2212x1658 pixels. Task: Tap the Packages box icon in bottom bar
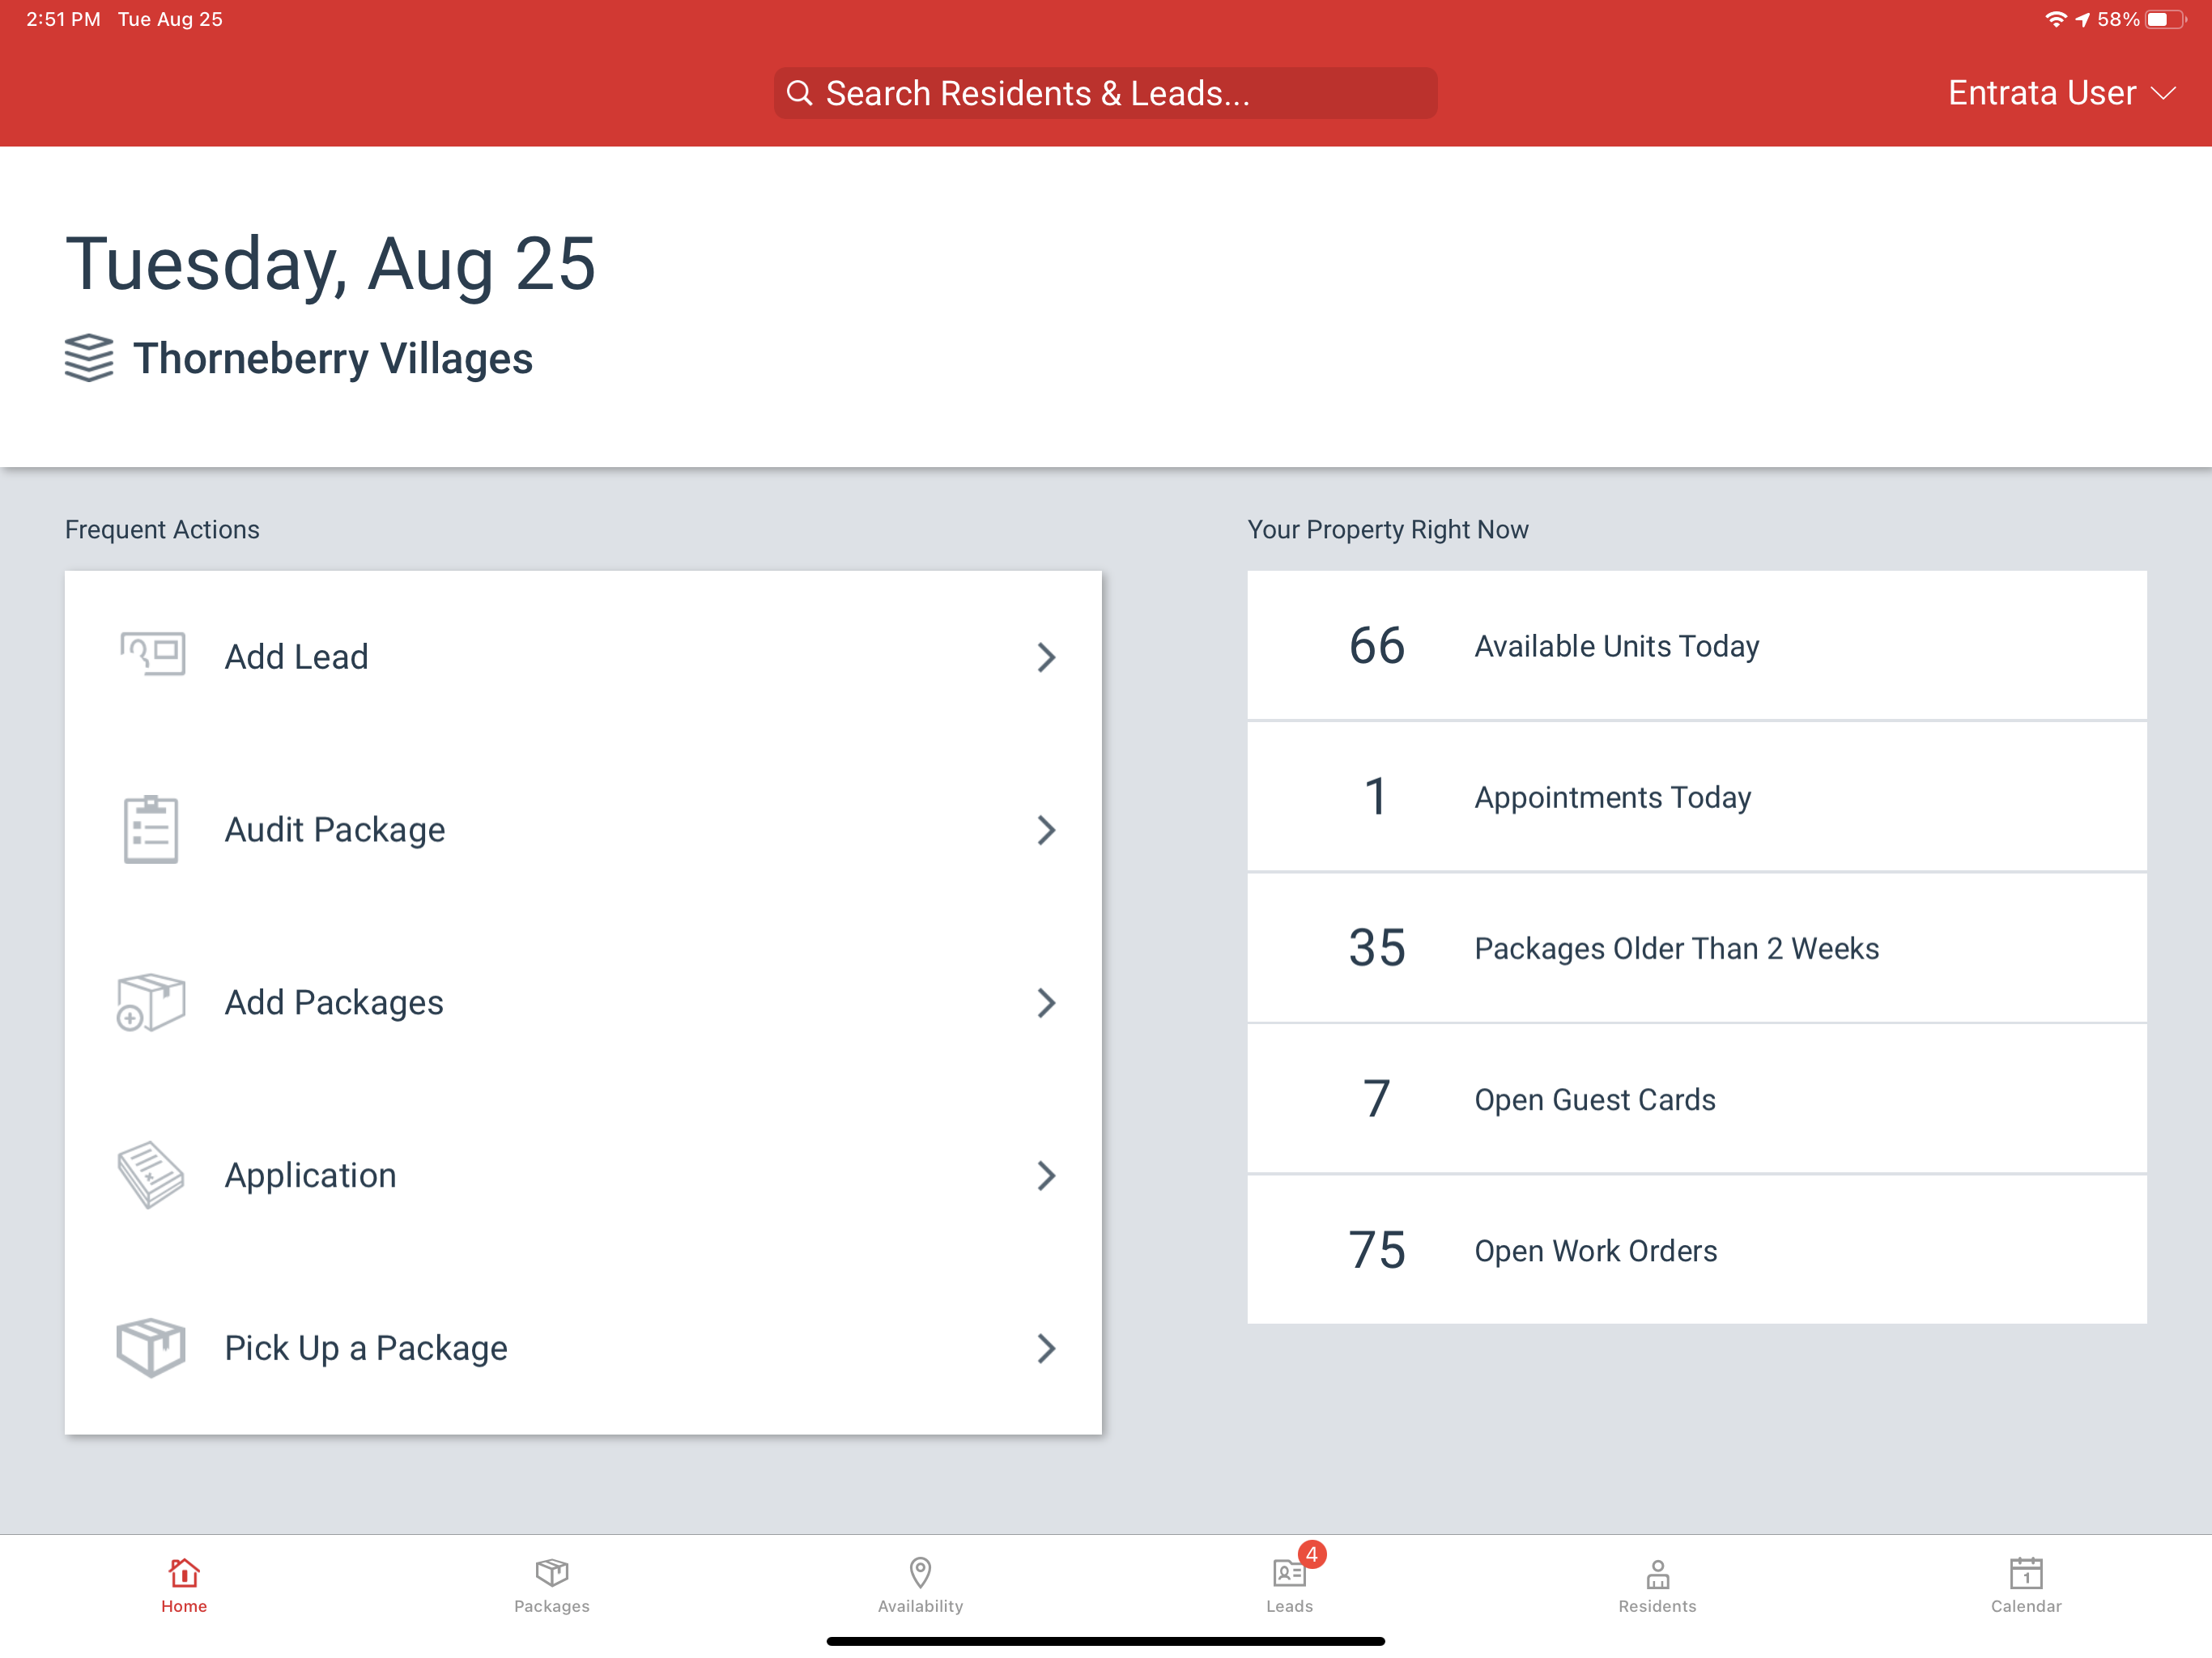(x=552, y=1573)
